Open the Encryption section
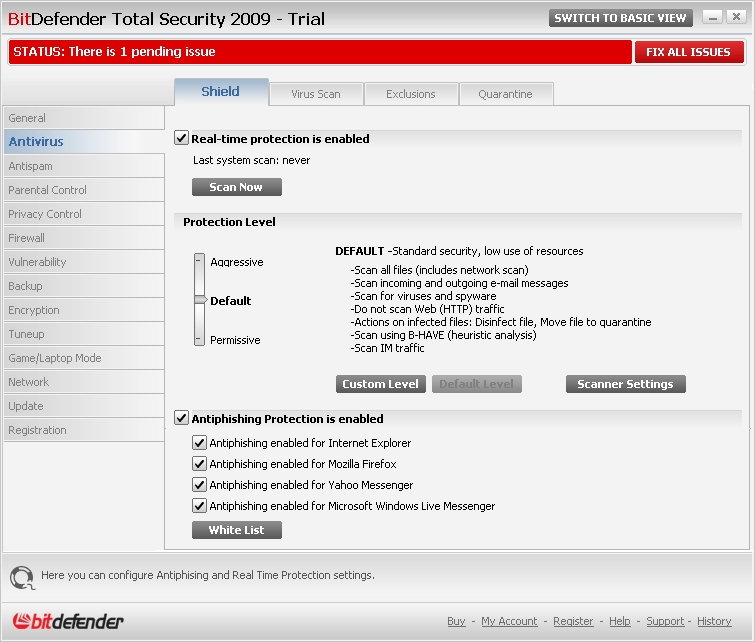This screenshot has width=755, height=642. coord(84,310)
